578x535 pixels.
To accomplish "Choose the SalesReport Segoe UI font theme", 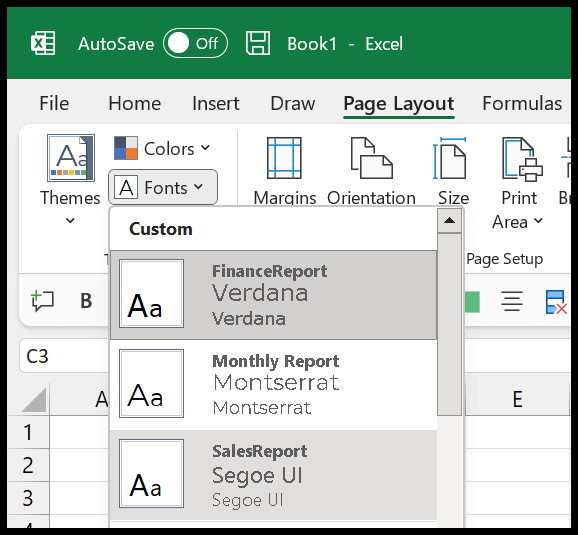I will pyautogui.click(x=274, y=475).
